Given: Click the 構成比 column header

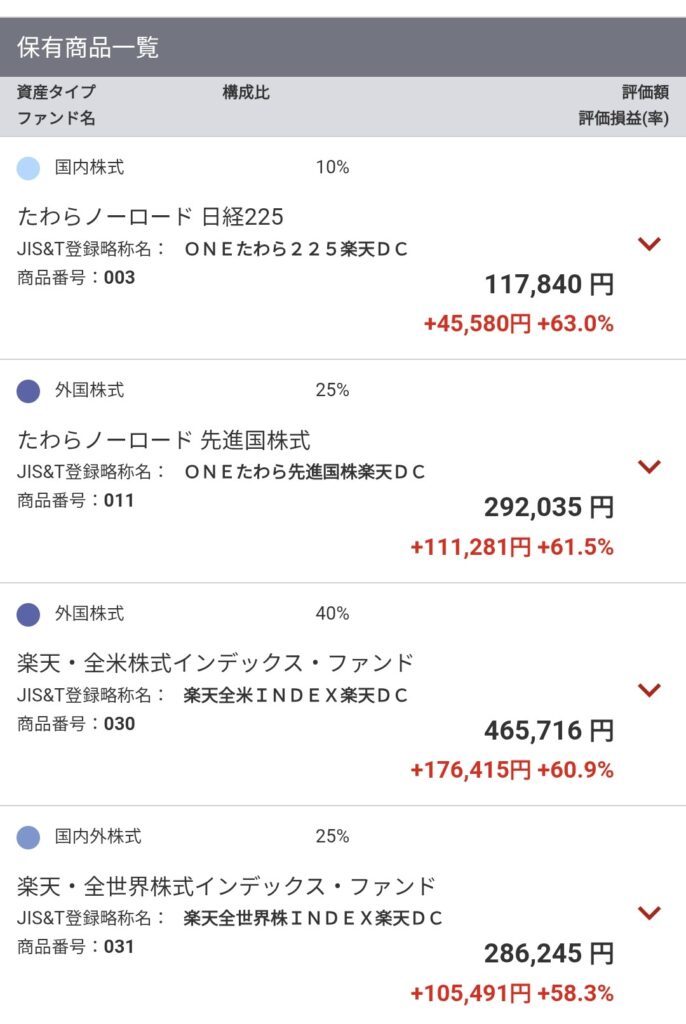Looking at the screenshot, I should tap(246, 93).
